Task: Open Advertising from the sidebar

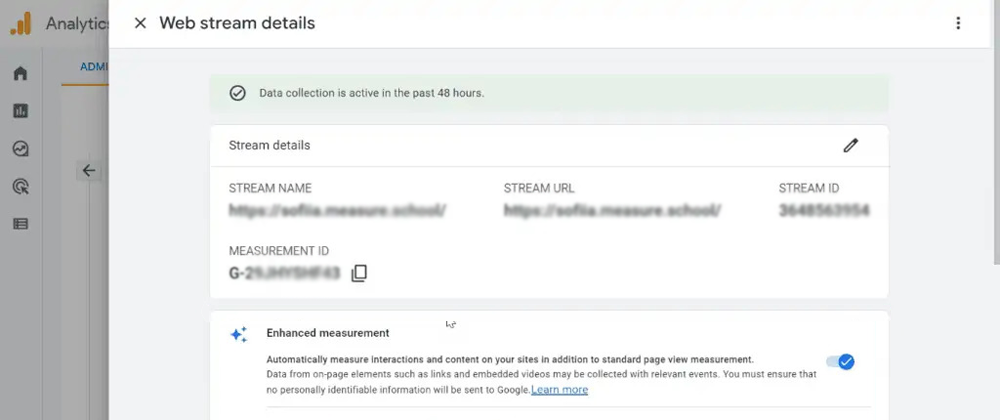Action: point(20,186)
